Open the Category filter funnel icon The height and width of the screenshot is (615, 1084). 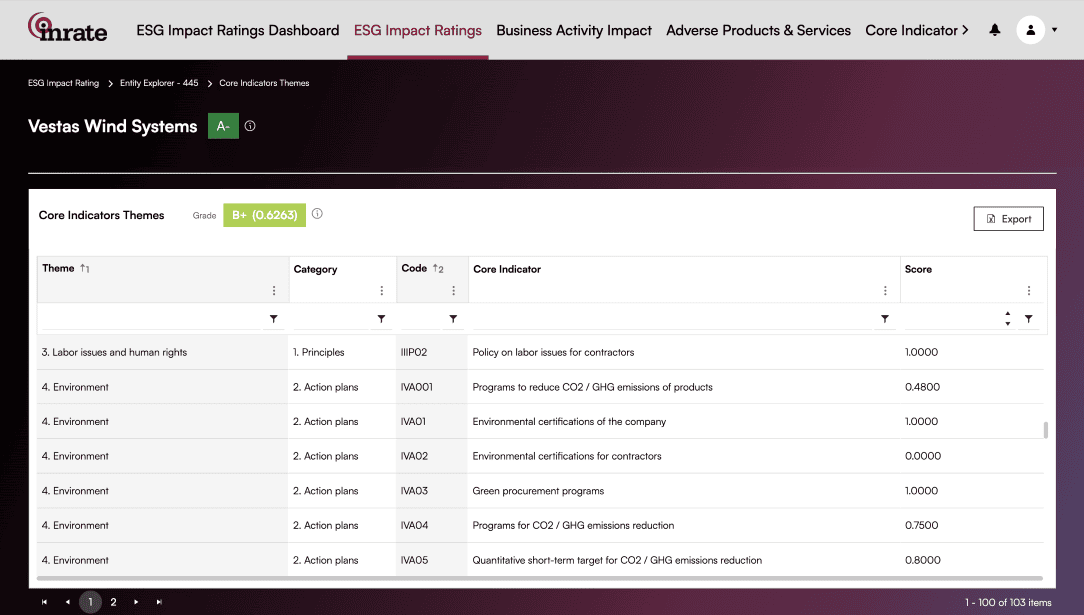382,319
